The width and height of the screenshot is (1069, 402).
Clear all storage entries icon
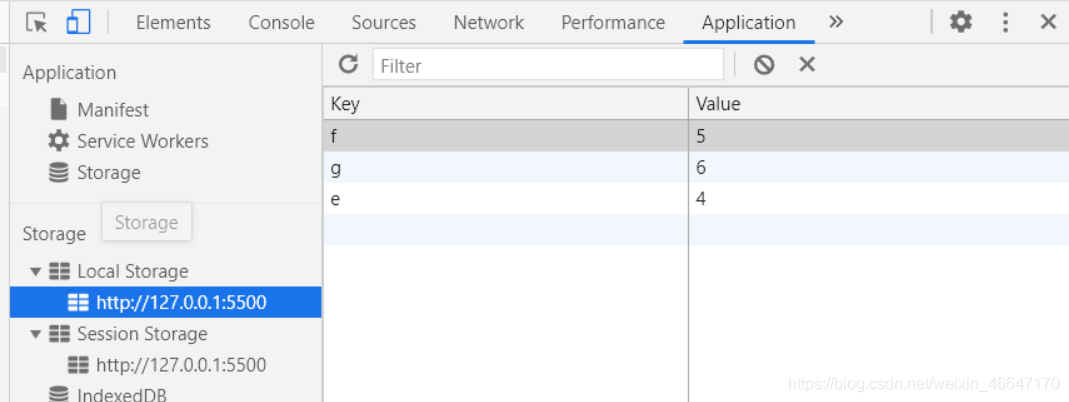[x=764, y=65]
